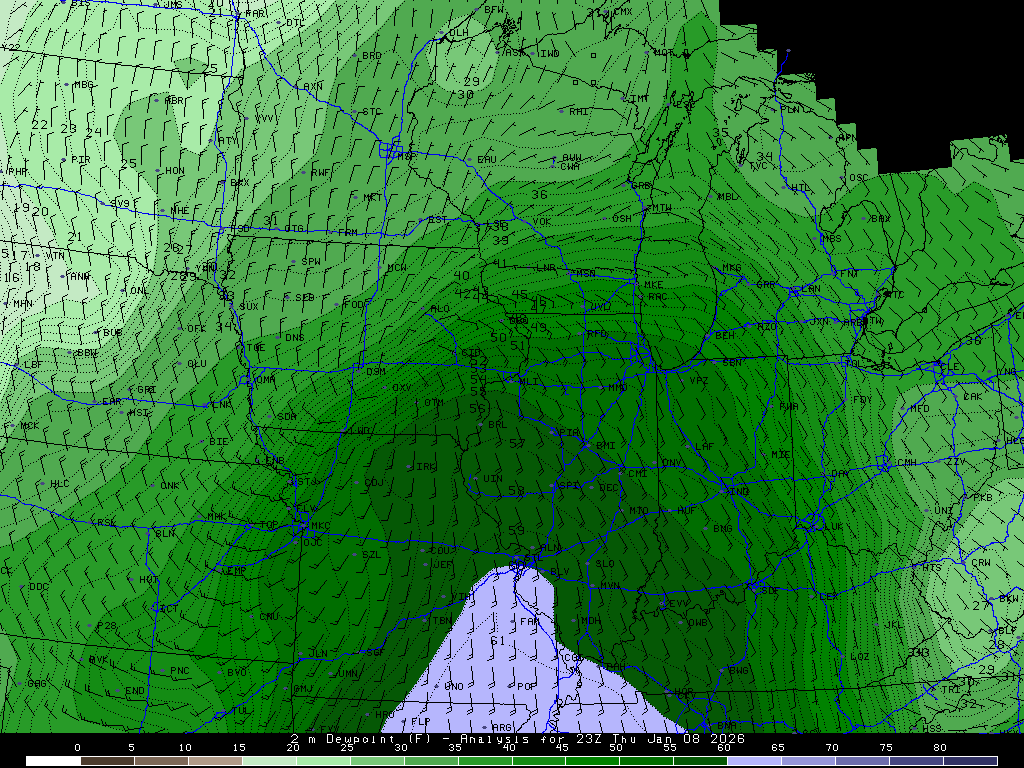Click the MBS station label
Viewport: 1024px width, 768px height.
(832, 238)
